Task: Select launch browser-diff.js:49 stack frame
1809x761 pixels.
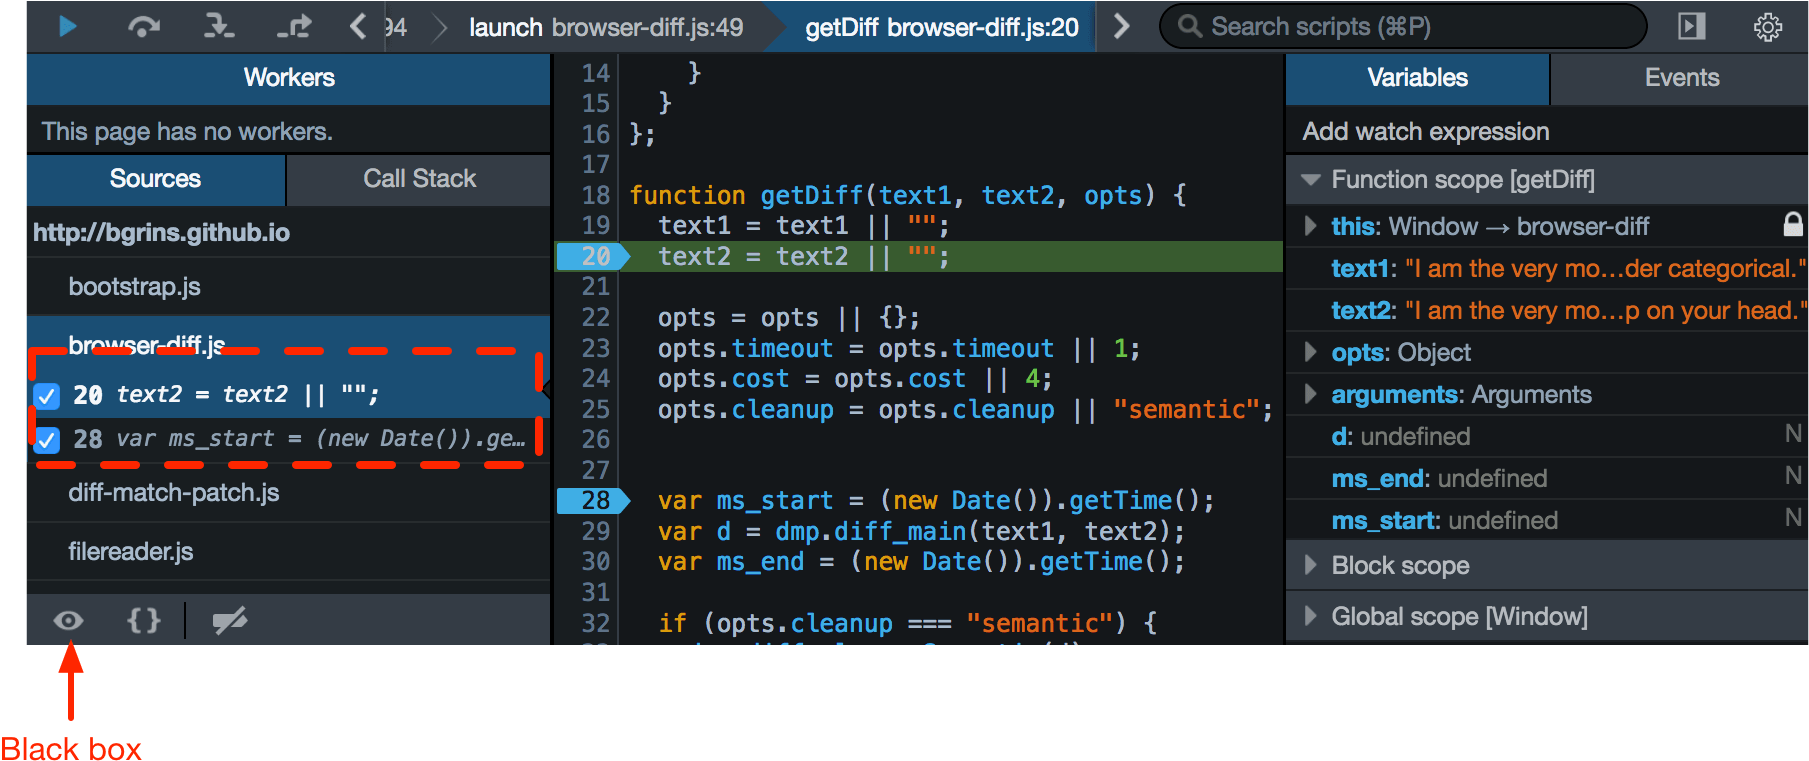Action: coord(605,27)
